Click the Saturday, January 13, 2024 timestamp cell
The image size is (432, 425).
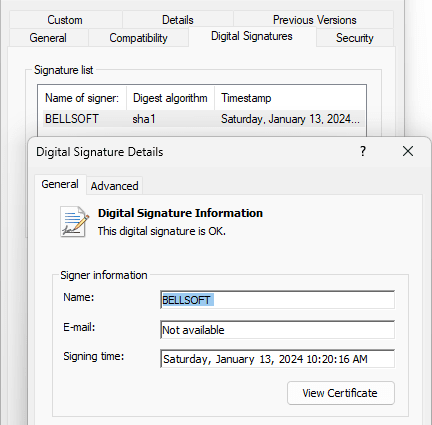tap(290, 119)
